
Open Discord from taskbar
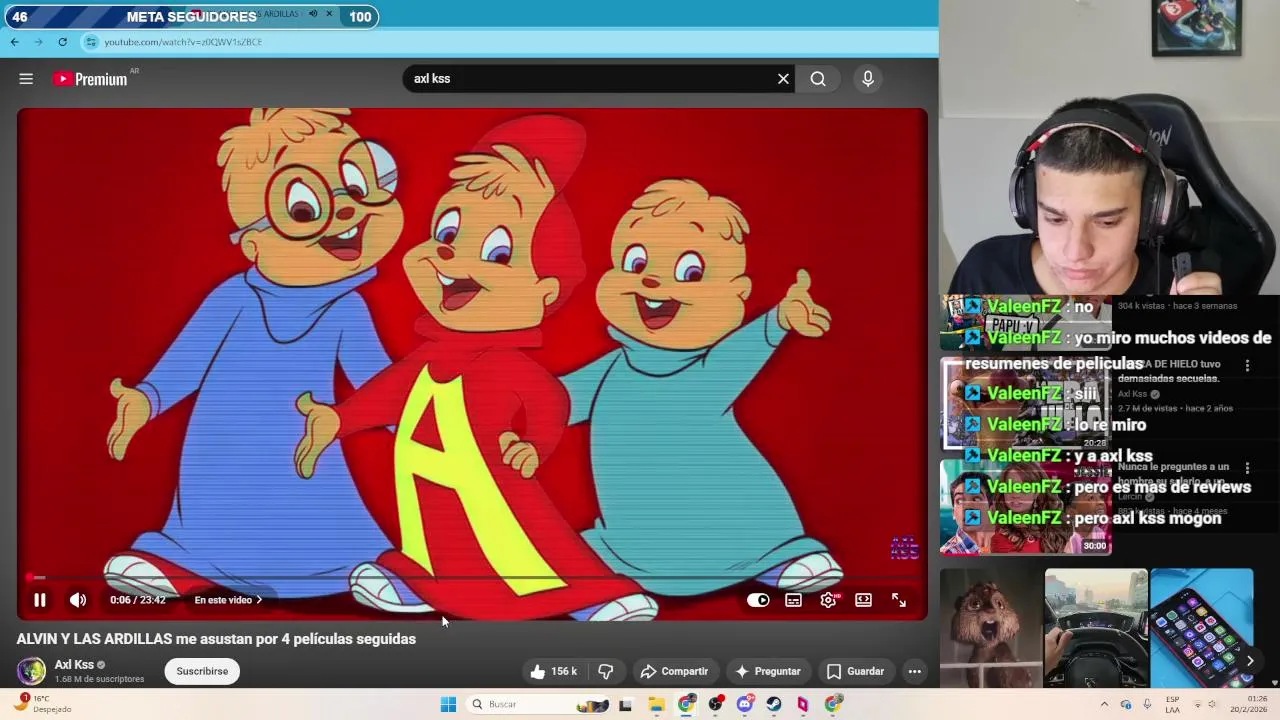click(744, 705)
